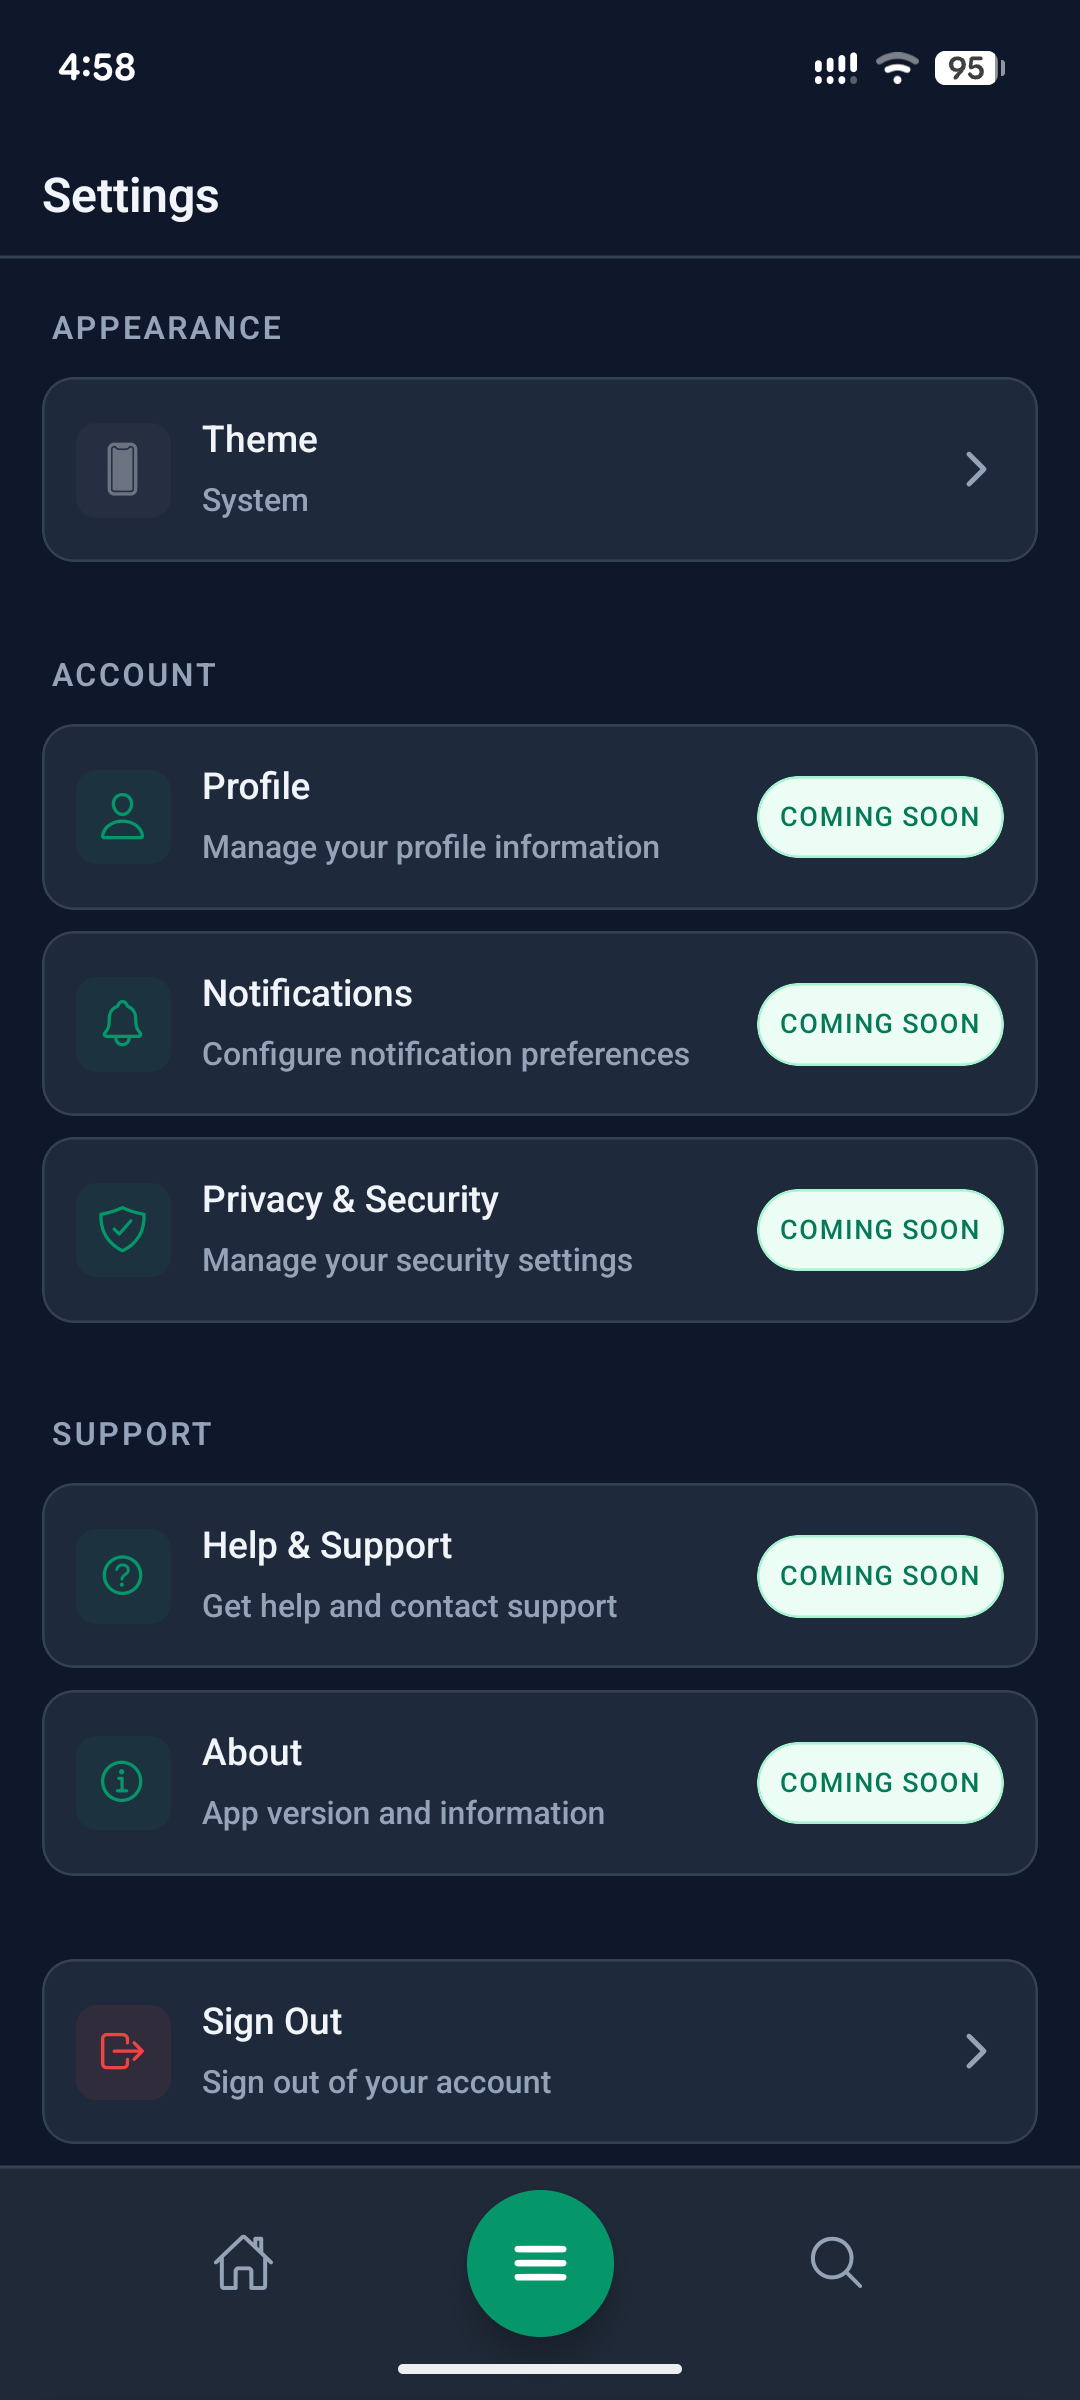Tap the Profile Coming Soon badge
This screenshot has width=1080, height=2400.
coord(880,816)
